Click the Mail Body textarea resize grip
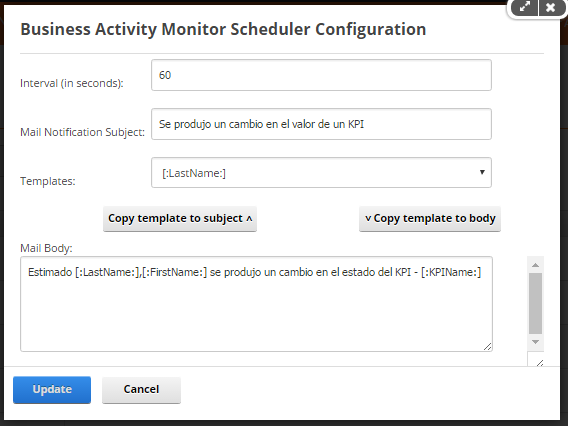568x426 pixels. (488, 347)
